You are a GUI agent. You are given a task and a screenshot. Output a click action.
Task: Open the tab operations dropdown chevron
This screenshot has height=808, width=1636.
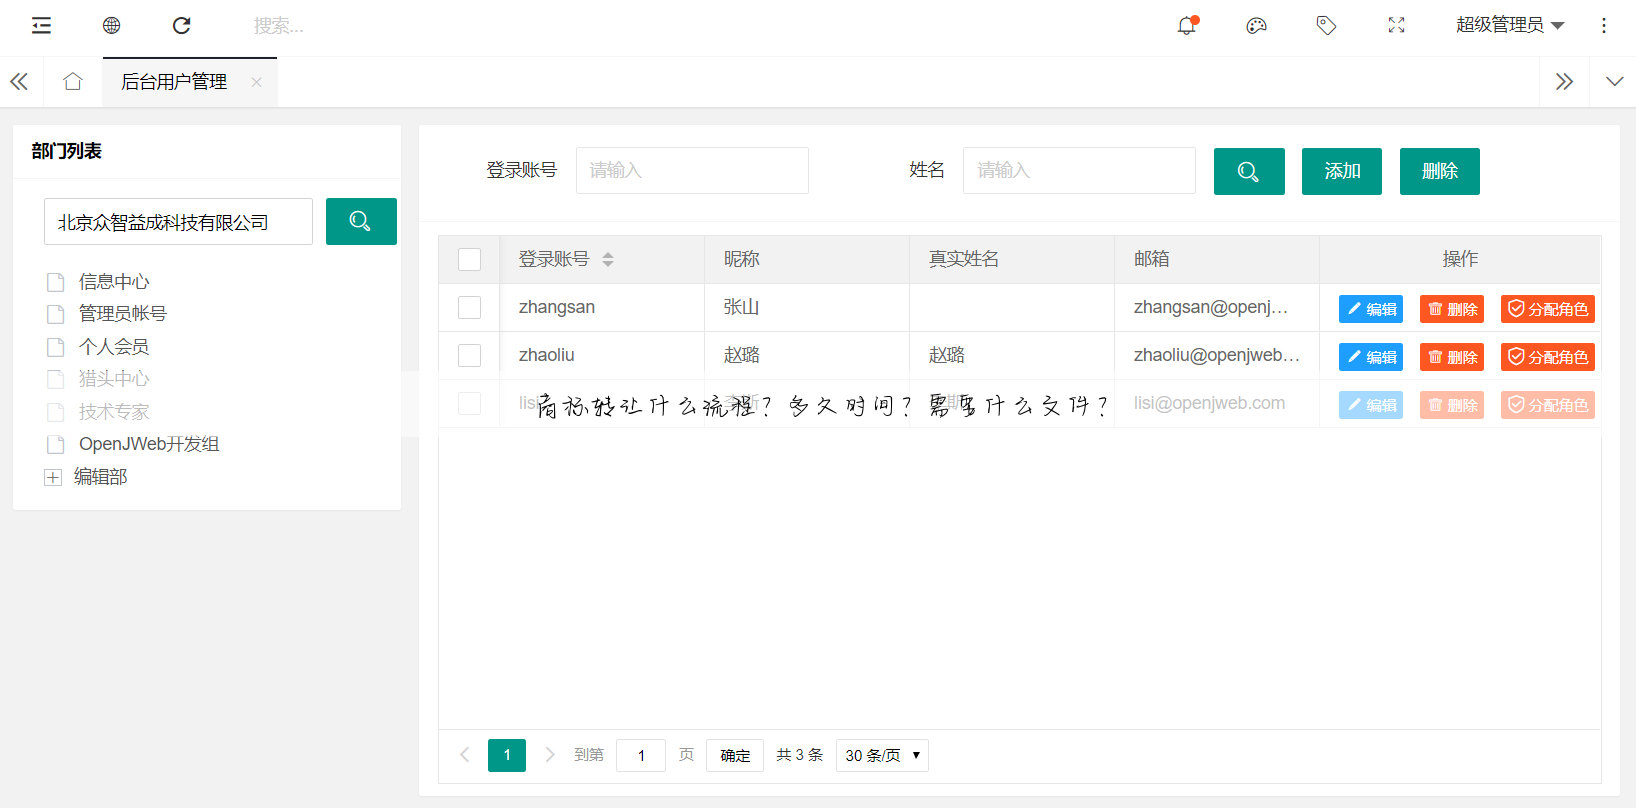coord(1614,81)
